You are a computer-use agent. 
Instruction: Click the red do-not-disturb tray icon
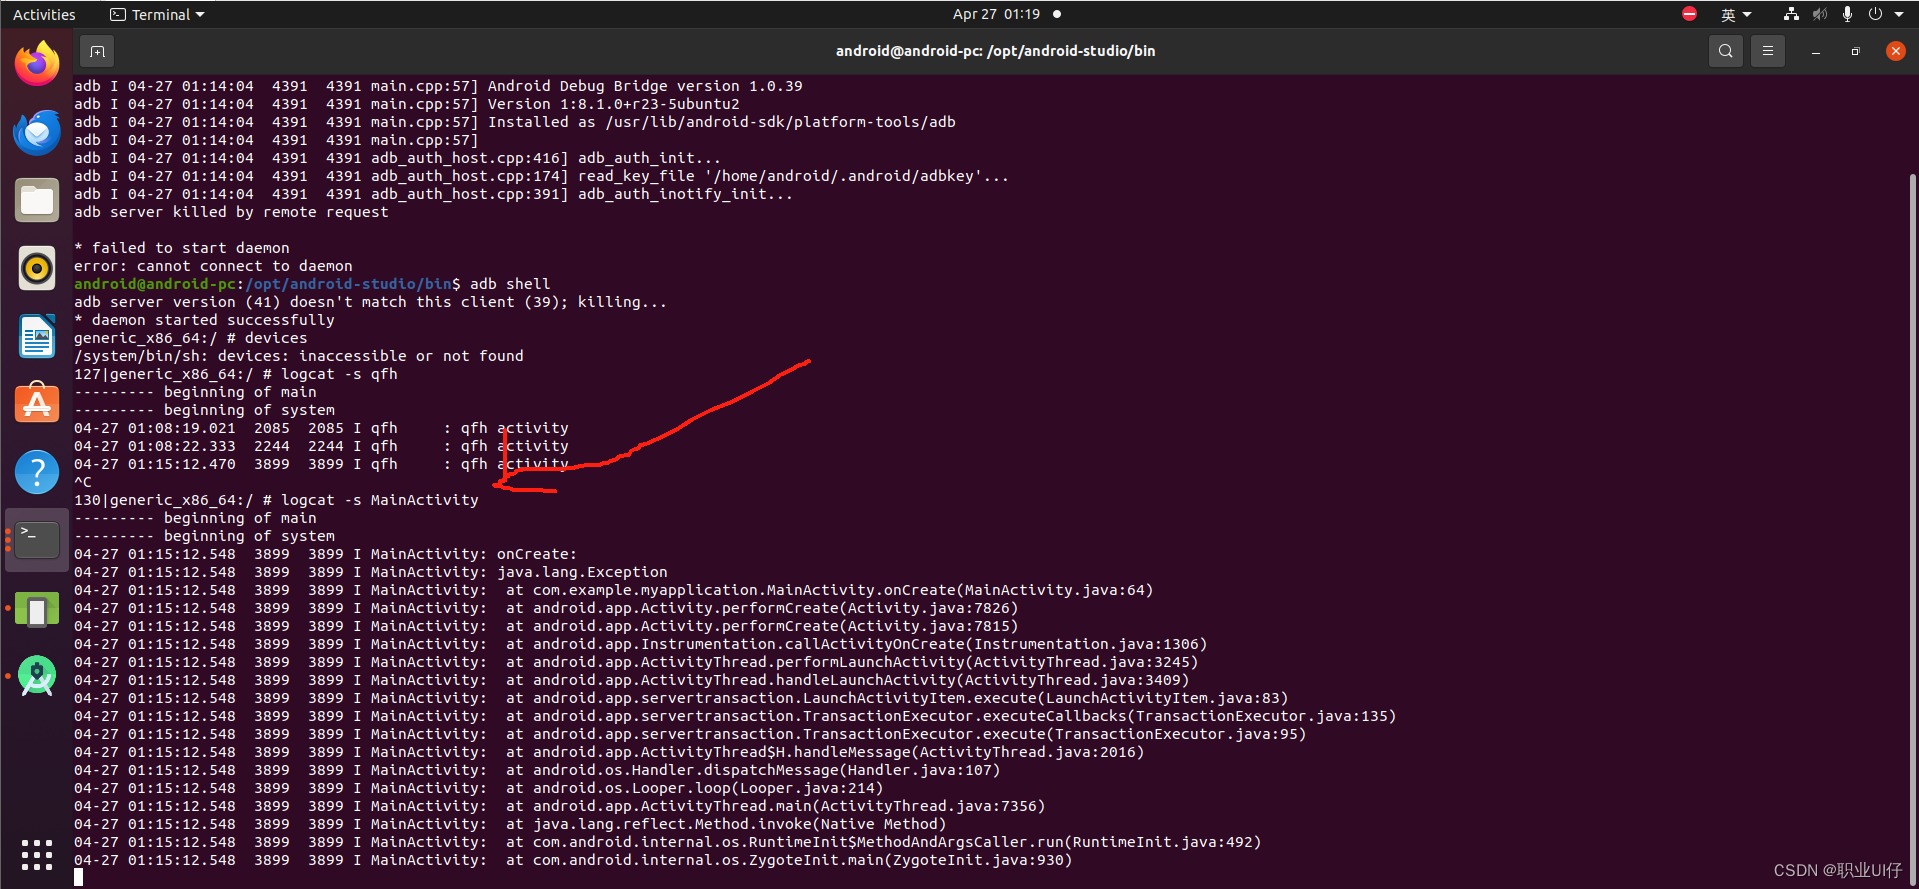[x=1689, y=14]
